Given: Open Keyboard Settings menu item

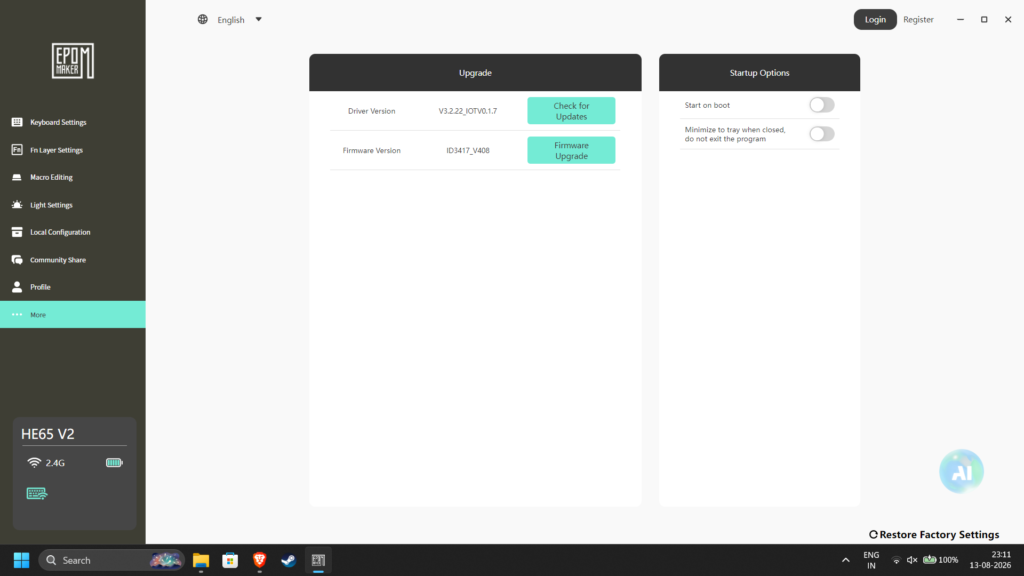Looking at the screenshot, I should pos(58,122).
